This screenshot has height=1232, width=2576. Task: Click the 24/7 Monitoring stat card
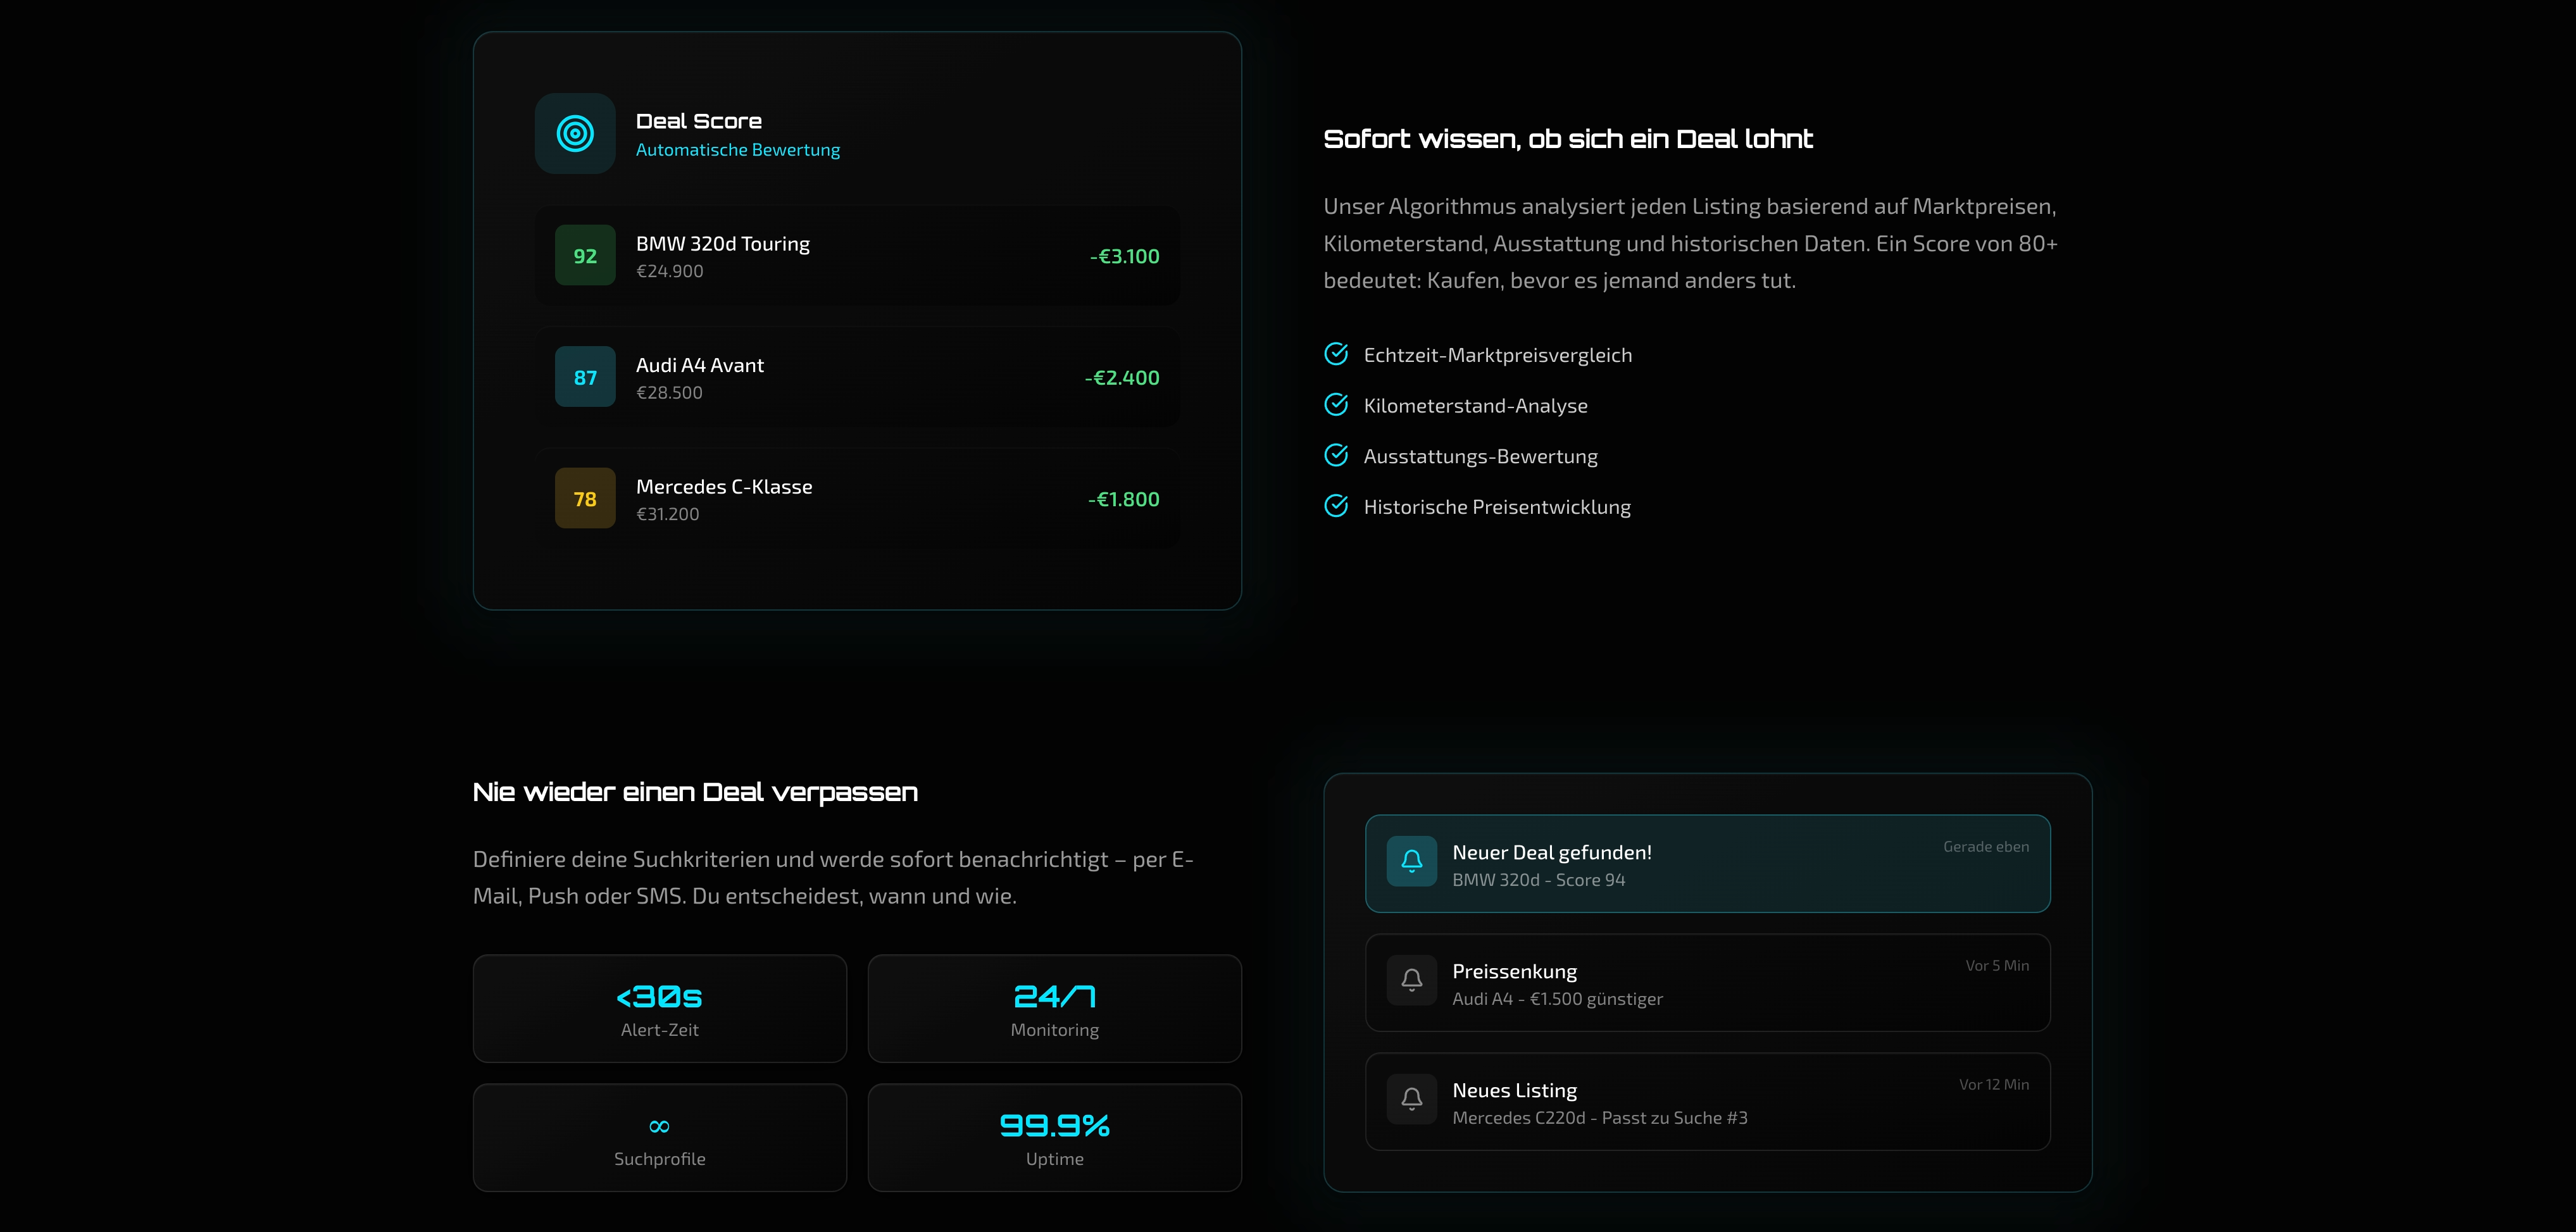1055,1008
